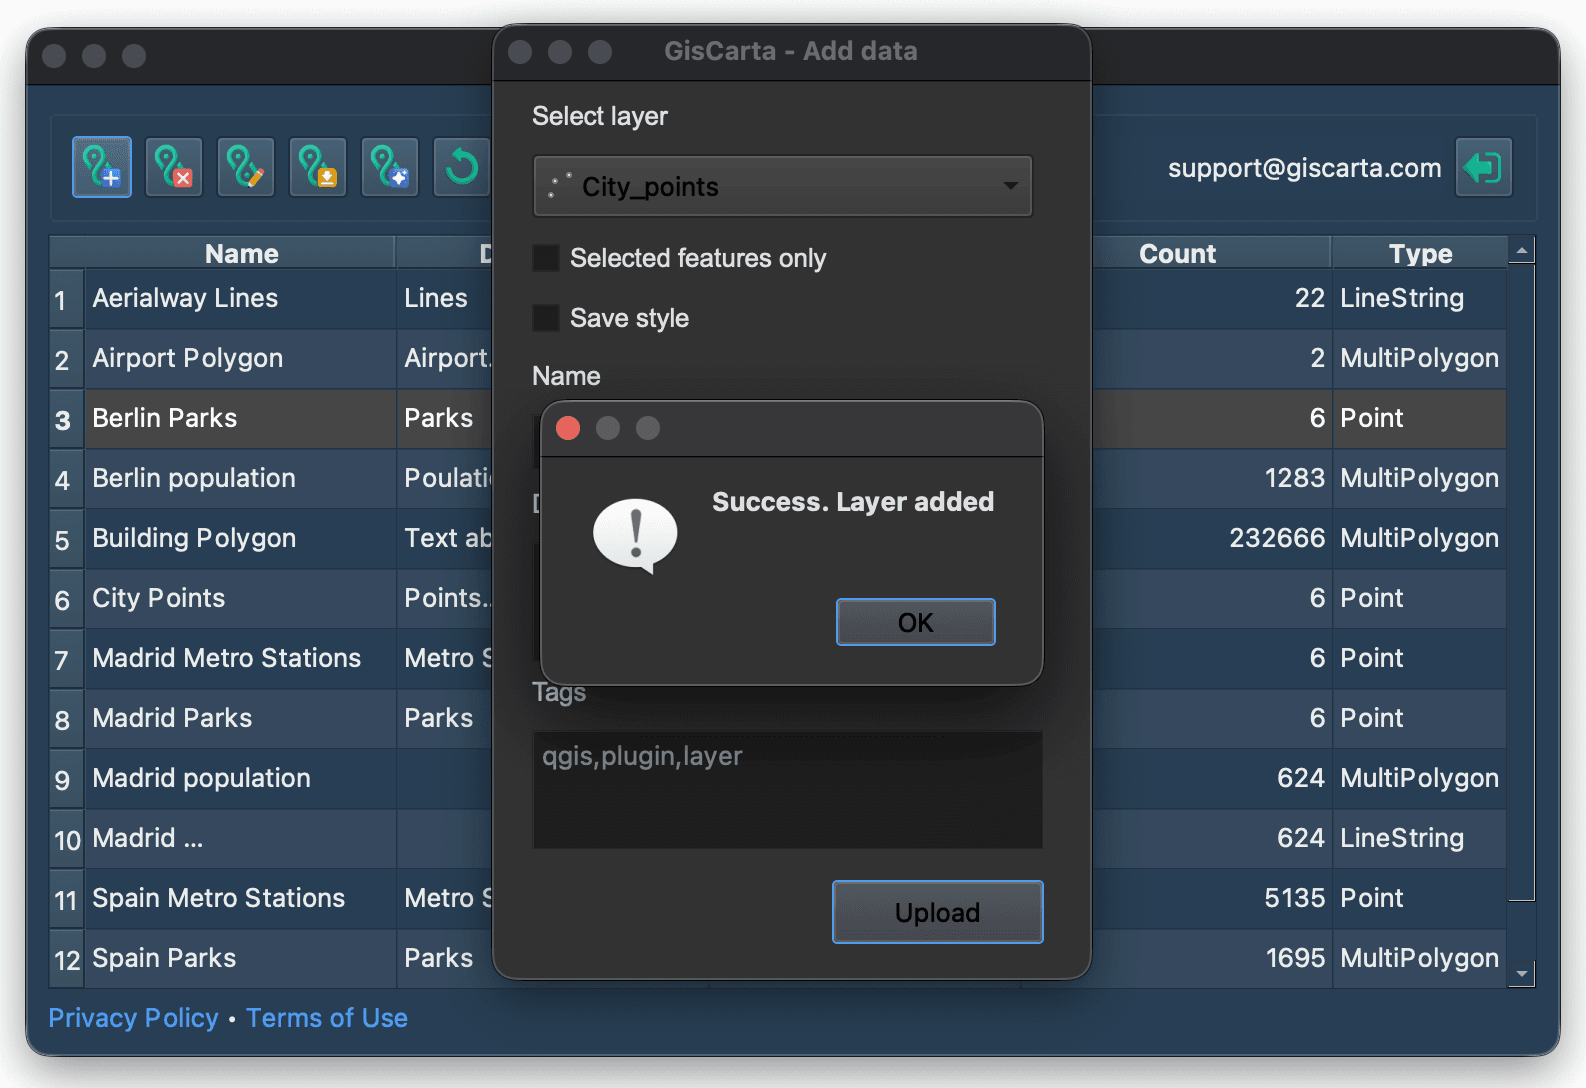Enable Selected features only checkbox
1586x1088 pixels.
pos(546,258)
